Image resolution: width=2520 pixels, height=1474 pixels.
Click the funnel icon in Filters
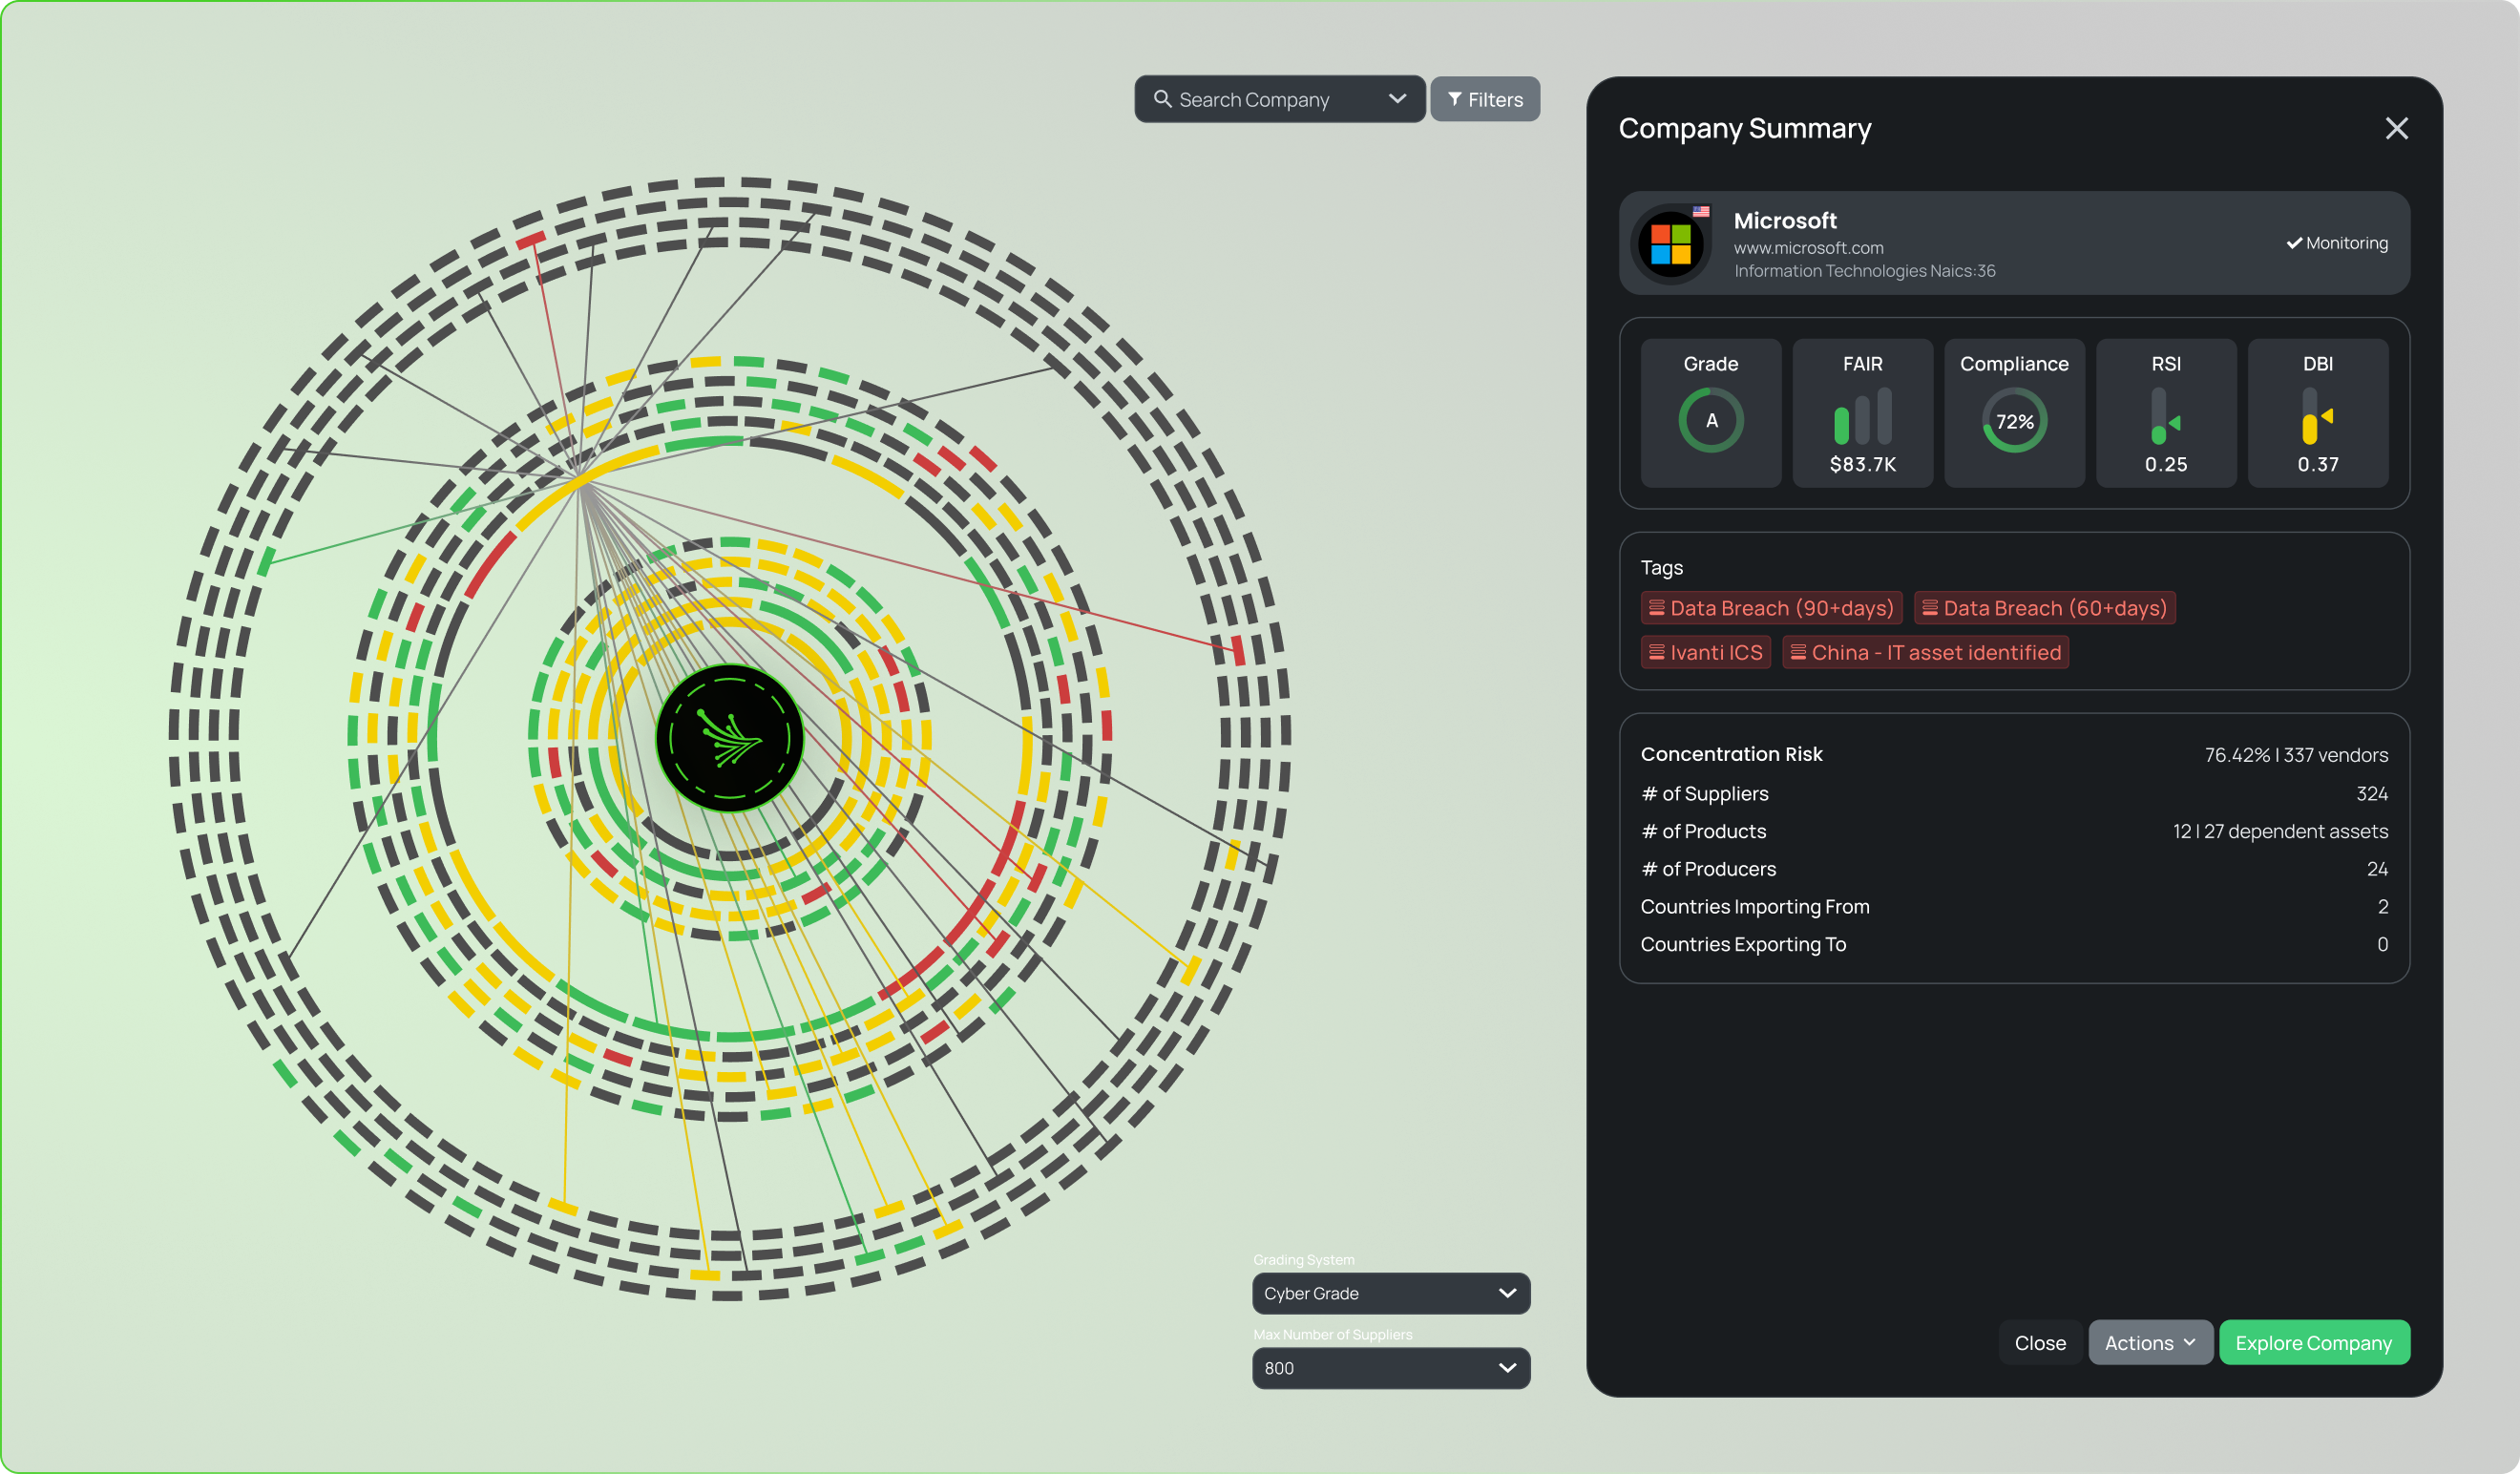click(1455, 99)
